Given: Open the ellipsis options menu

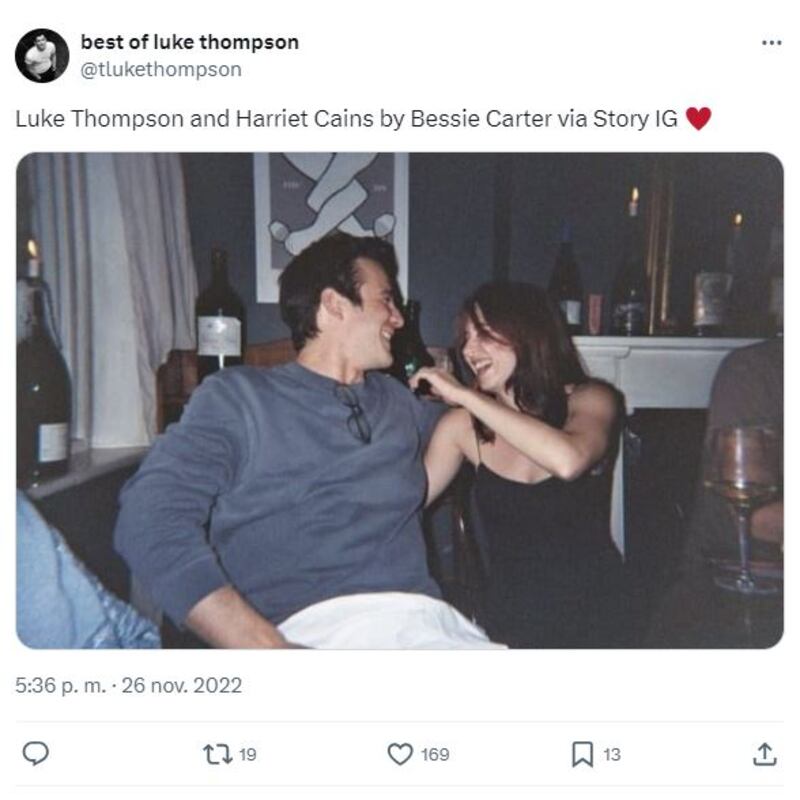Looking at the screenshot, I should point(770,42).
